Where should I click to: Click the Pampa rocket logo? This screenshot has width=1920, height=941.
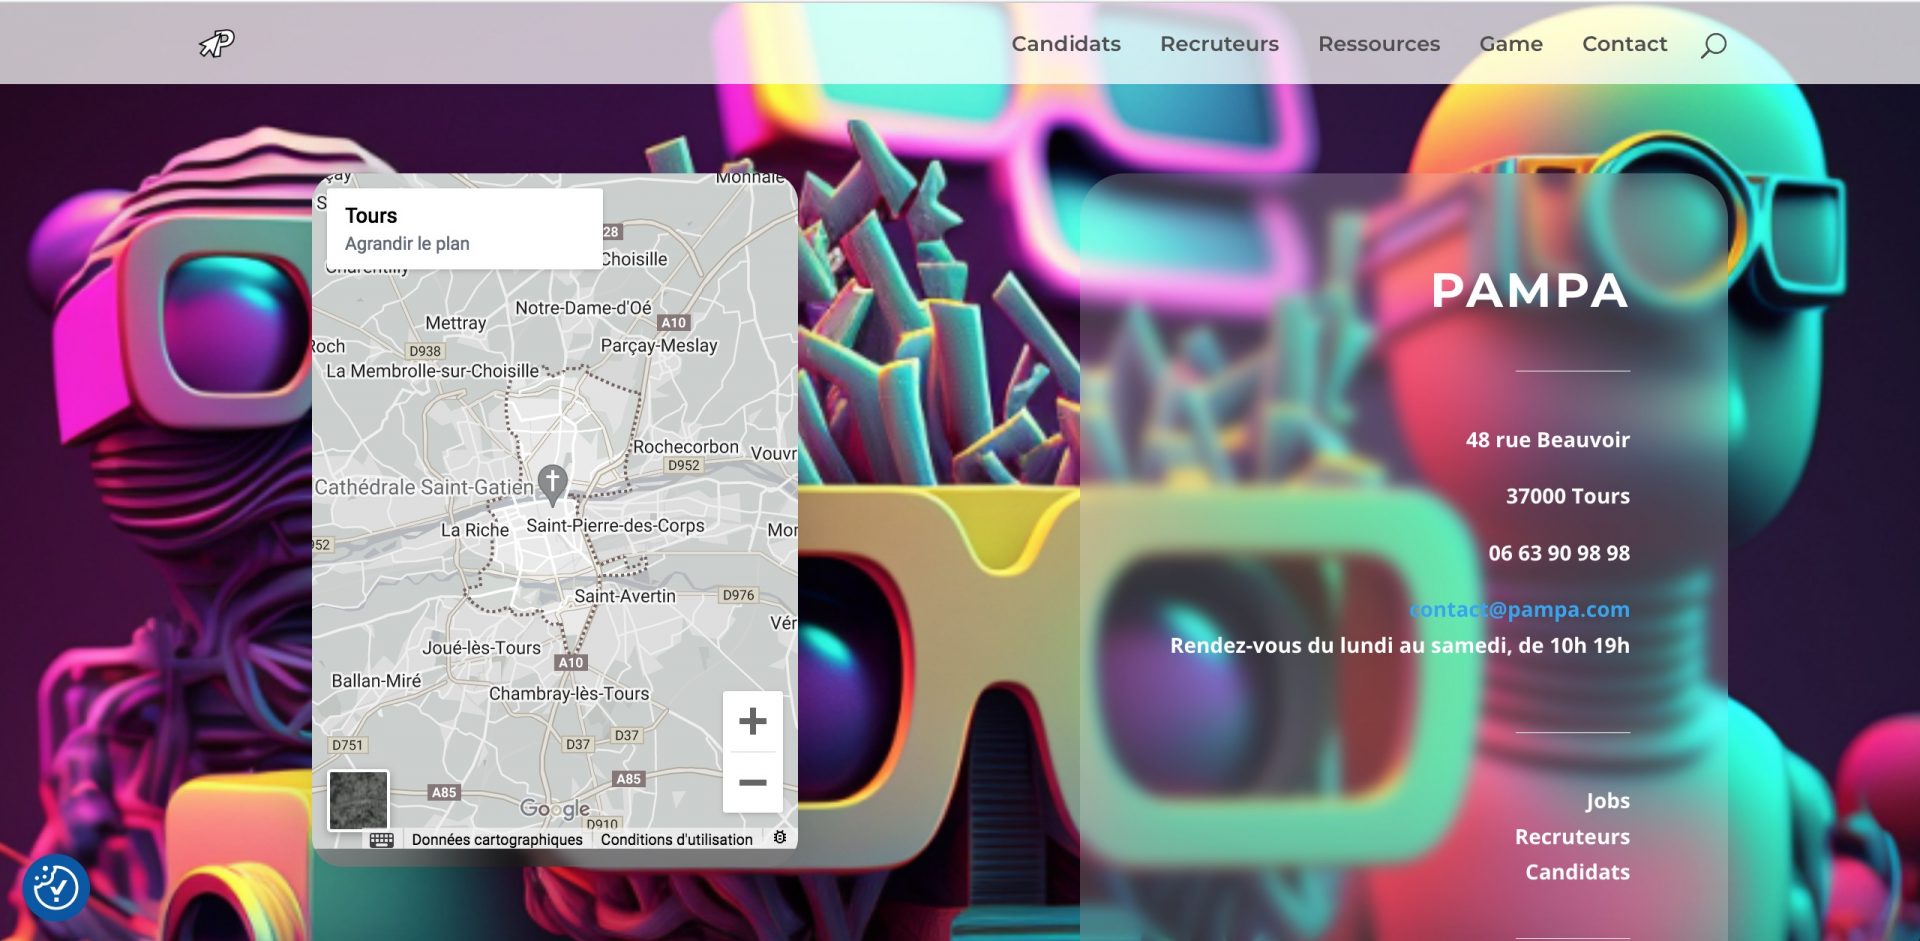click(x=216, y=43)
